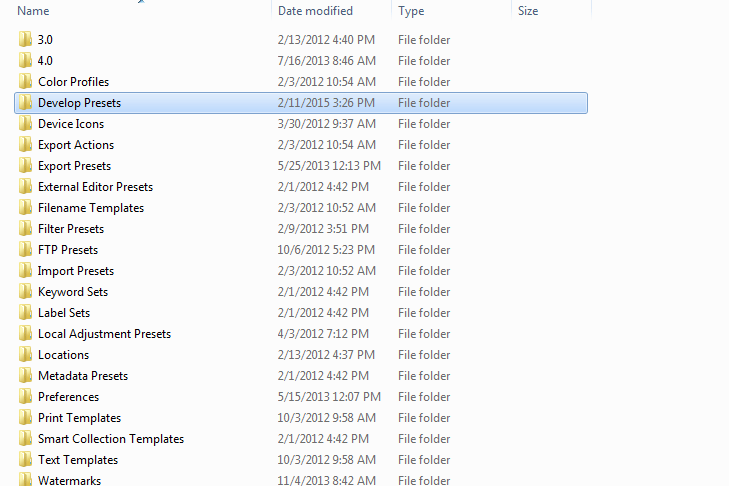Select the folder name 4.0
Viewport: 729px width, 486px height.
pyautogui.click(x=45, y=60)
